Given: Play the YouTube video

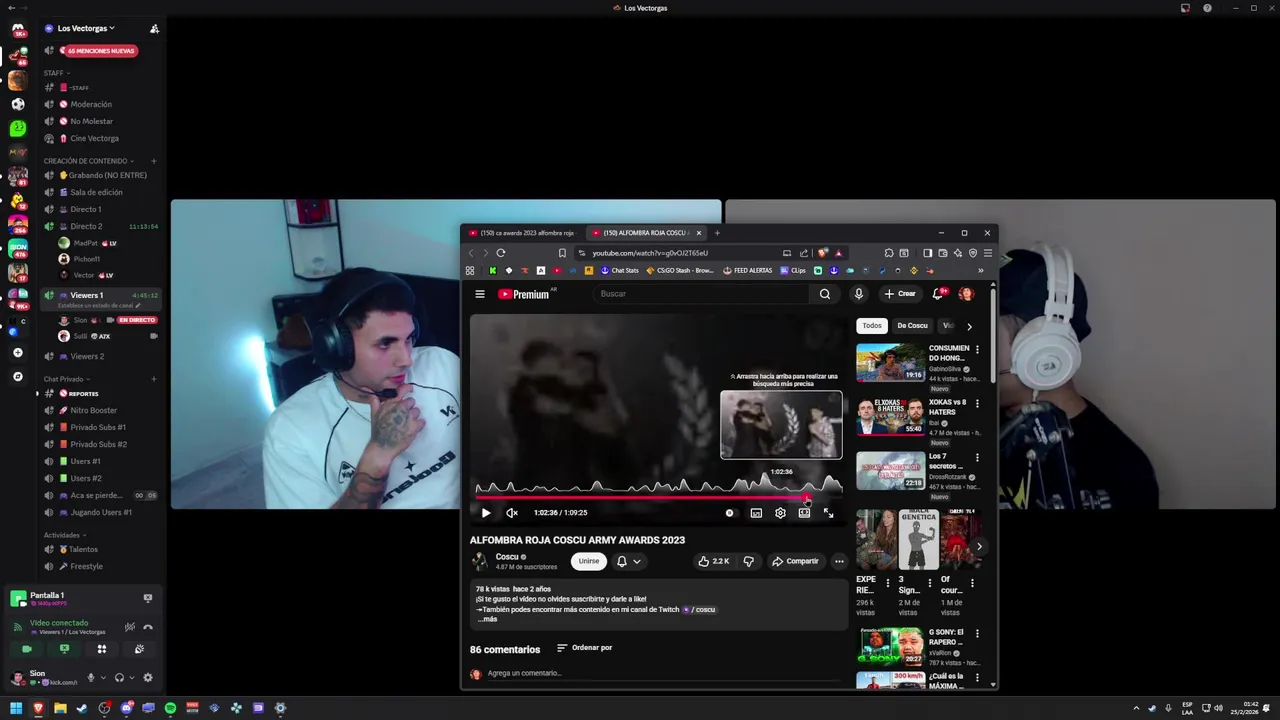Looking at the screenshot, I should [x=486, y=513].
